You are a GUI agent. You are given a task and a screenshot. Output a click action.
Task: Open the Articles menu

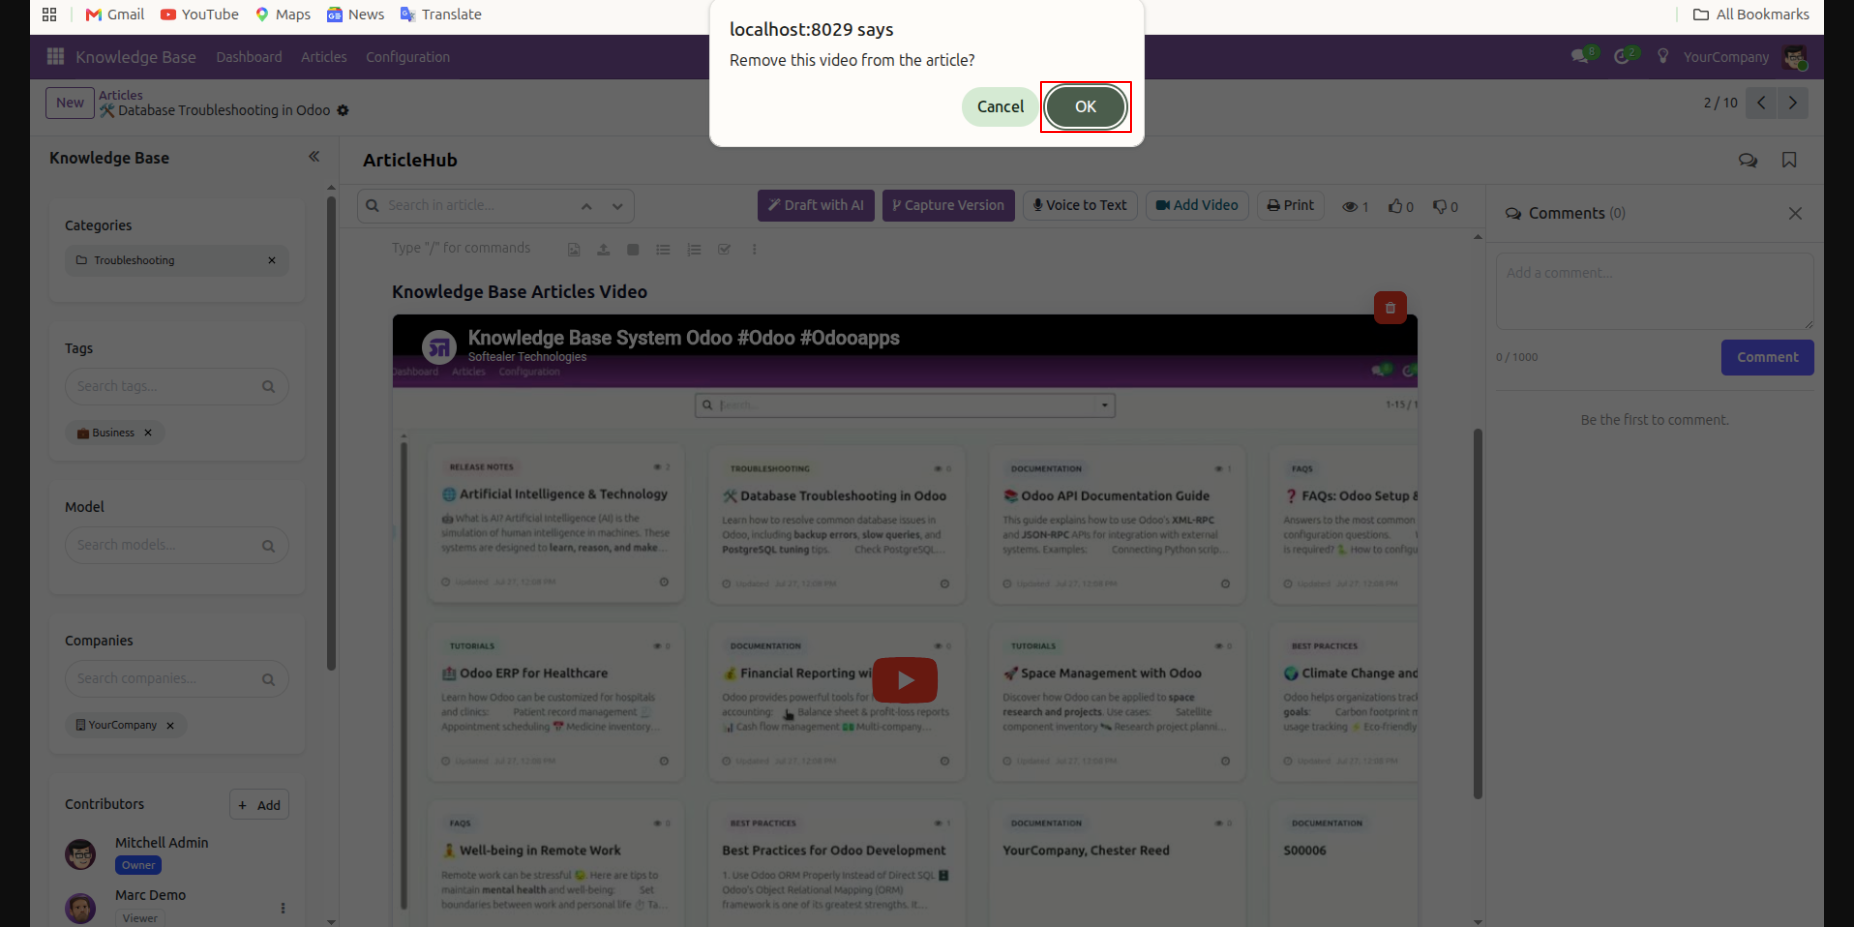click(324, 57)
